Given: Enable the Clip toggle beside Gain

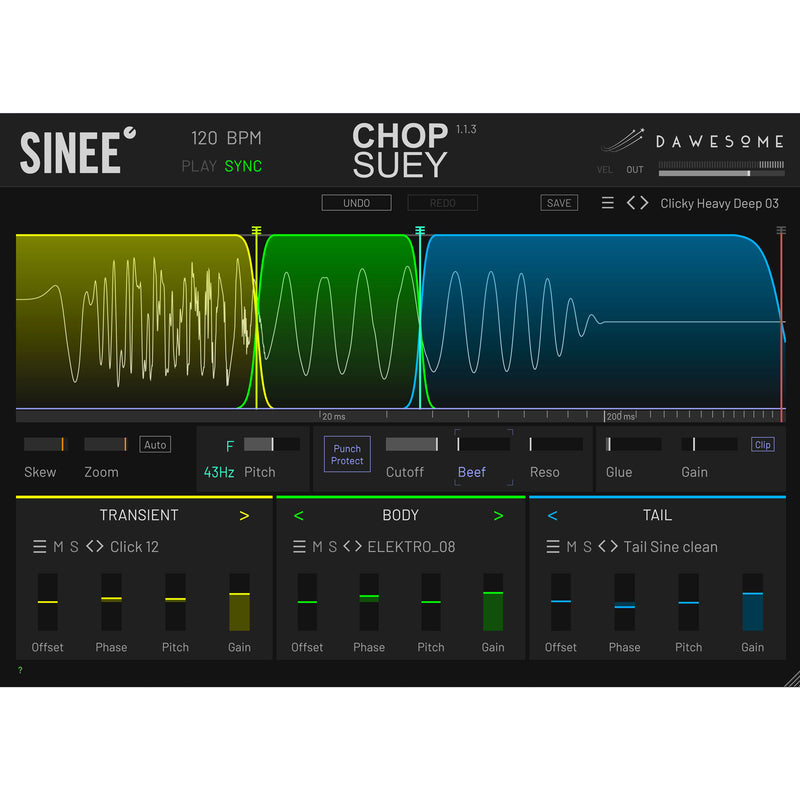Looking at the screenshot, I should point(762,445).
